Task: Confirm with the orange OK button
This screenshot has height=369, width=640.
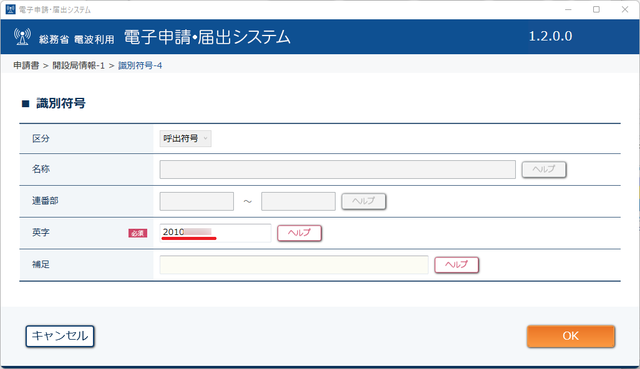Action: coord(571,336)
